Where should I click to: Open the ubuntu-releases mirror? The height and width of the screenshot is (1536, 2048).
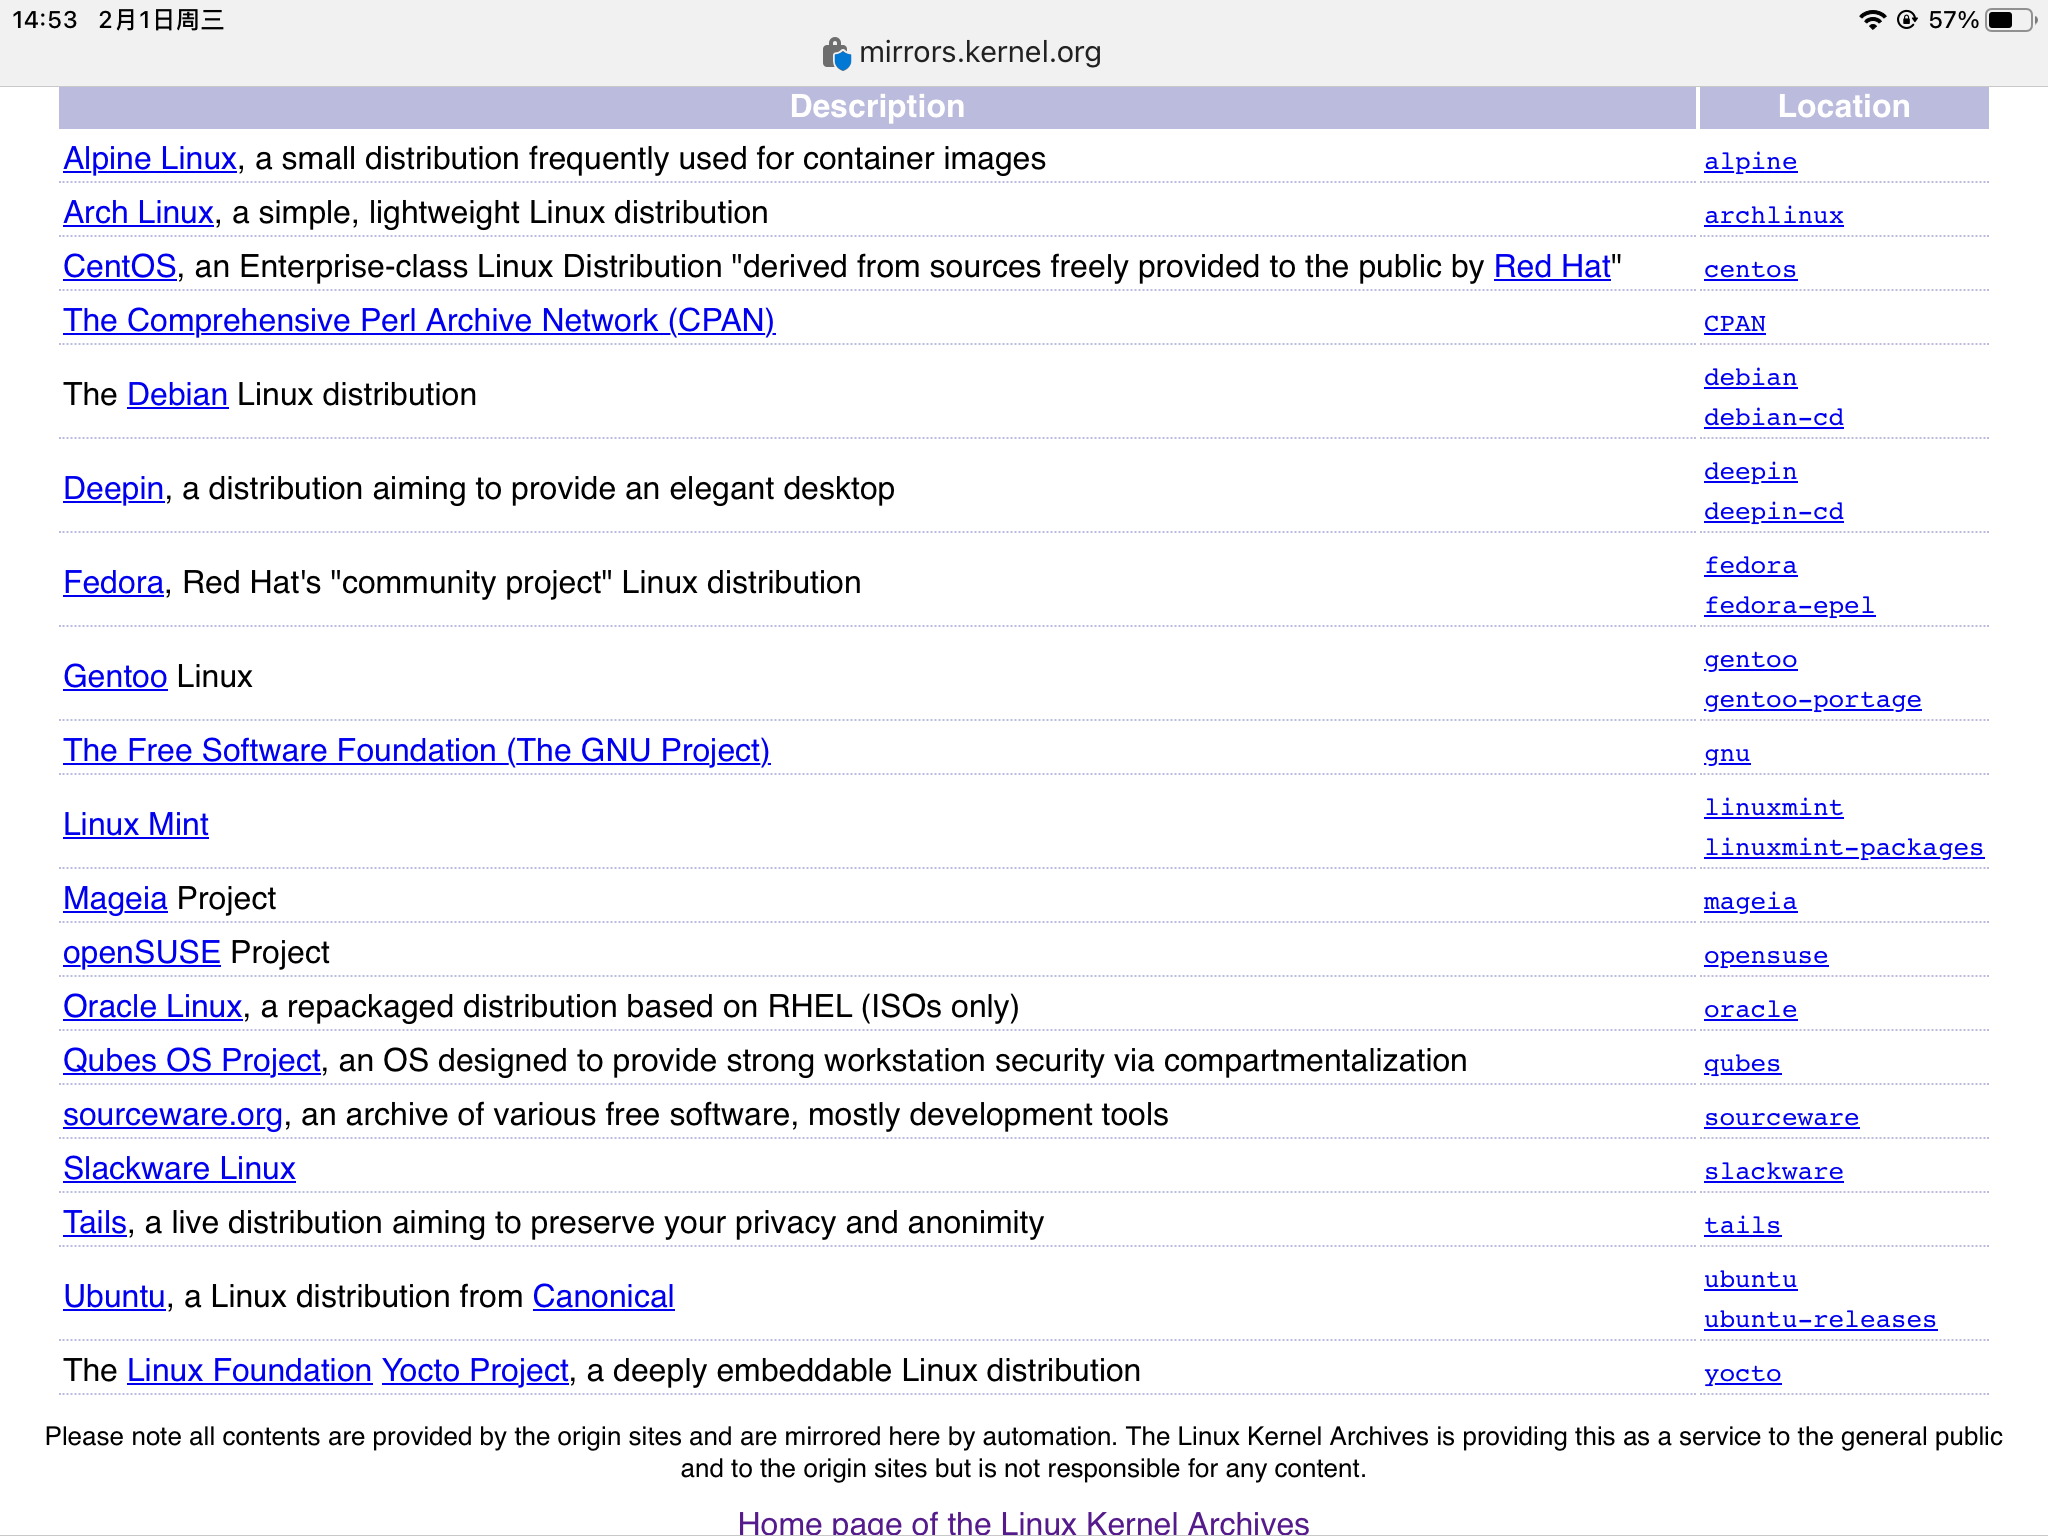coord(1820,1319)
